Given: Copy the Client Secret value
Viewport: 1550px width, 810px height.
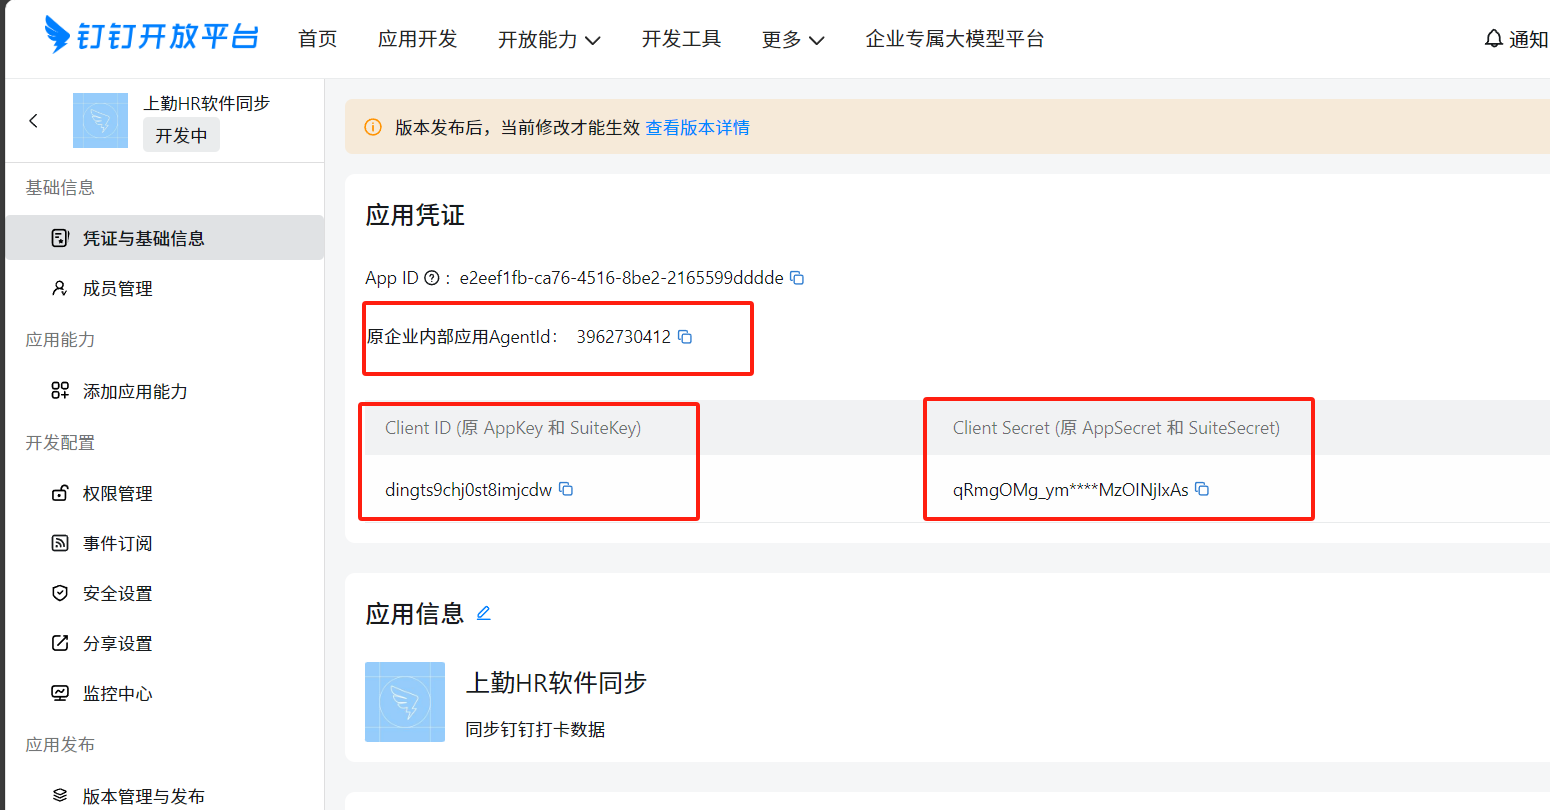Looking at the screenshot, I should coord(1202,489).
